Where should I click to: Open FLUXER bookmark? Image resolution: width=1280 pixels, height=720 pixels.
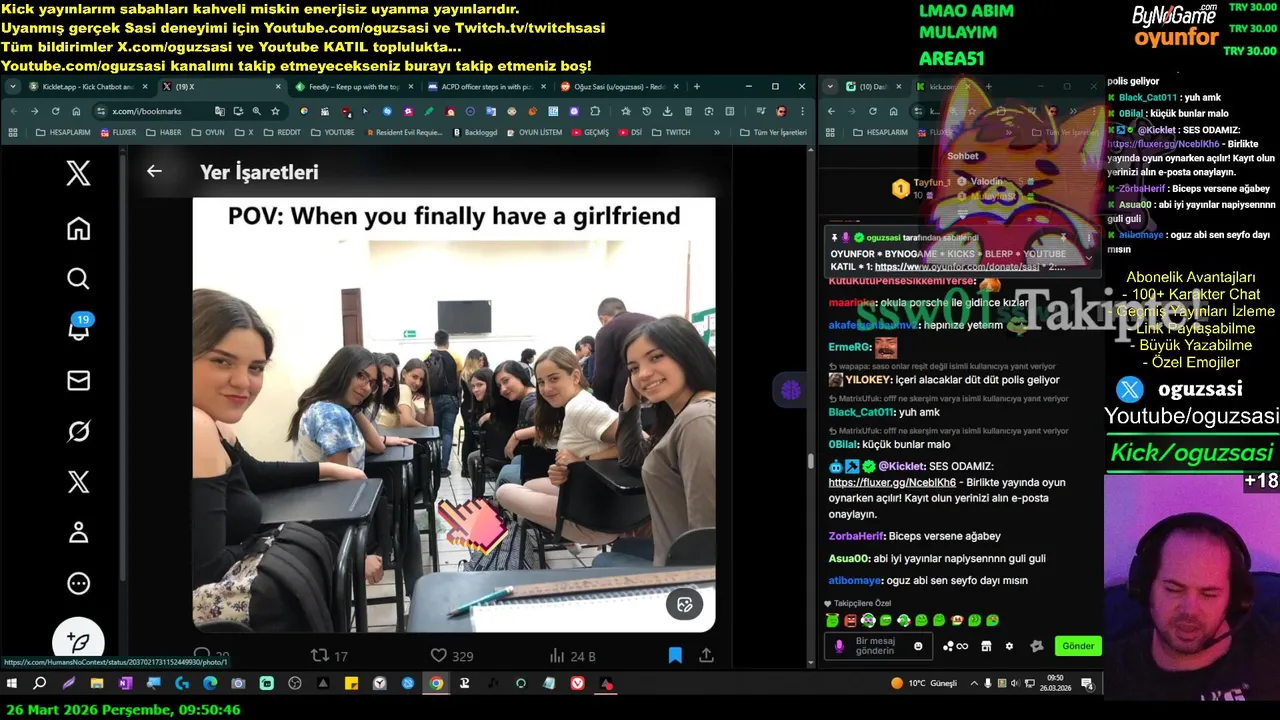click(117, 132)
